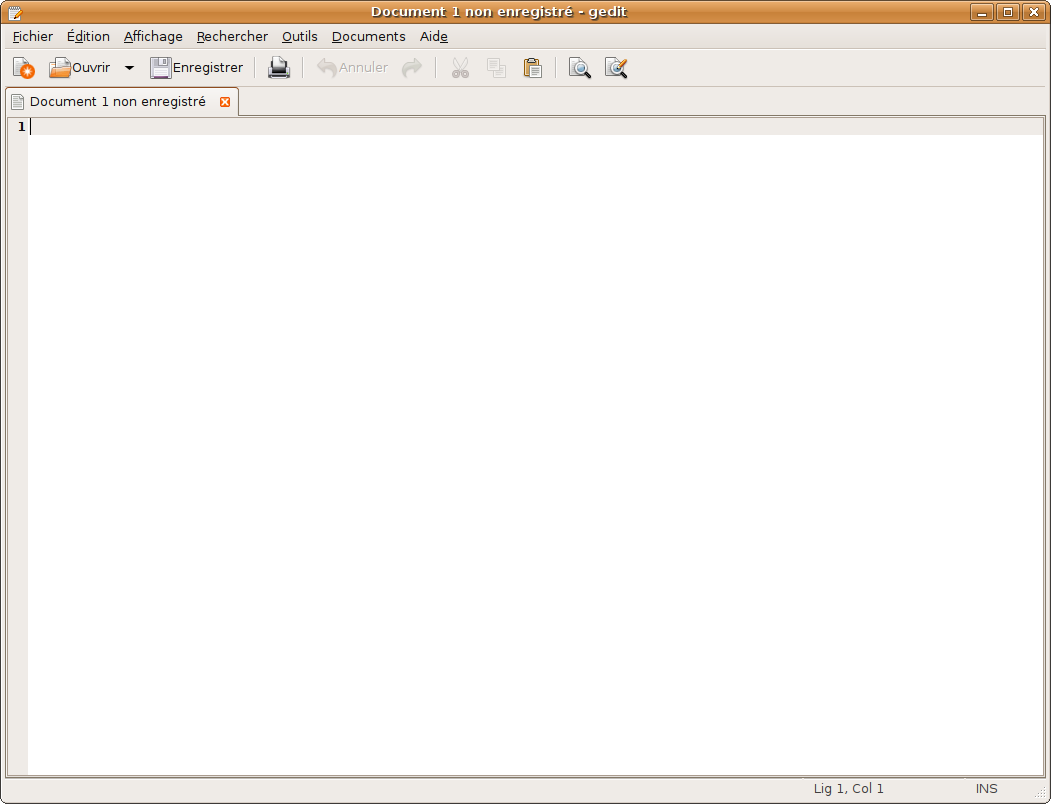The height and width of the screenshot is (804, 1051).
Task: Click the copy icon in toolbar
Action: [x=496, y=68]
